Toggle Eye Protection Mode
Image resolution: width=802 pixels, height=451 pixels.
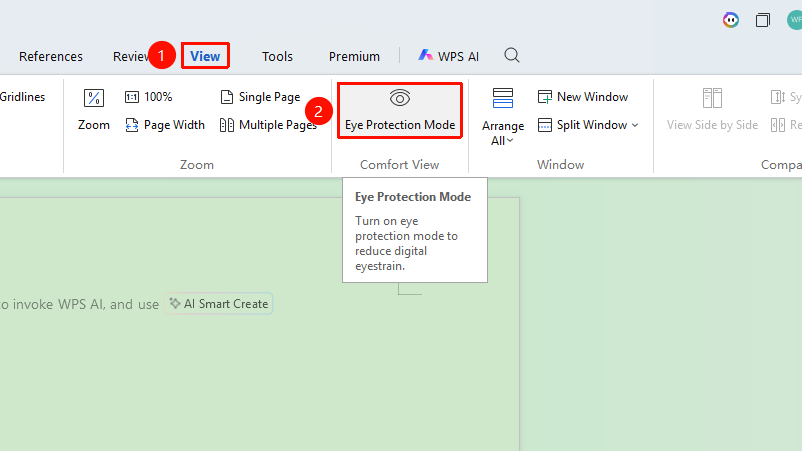400,110
